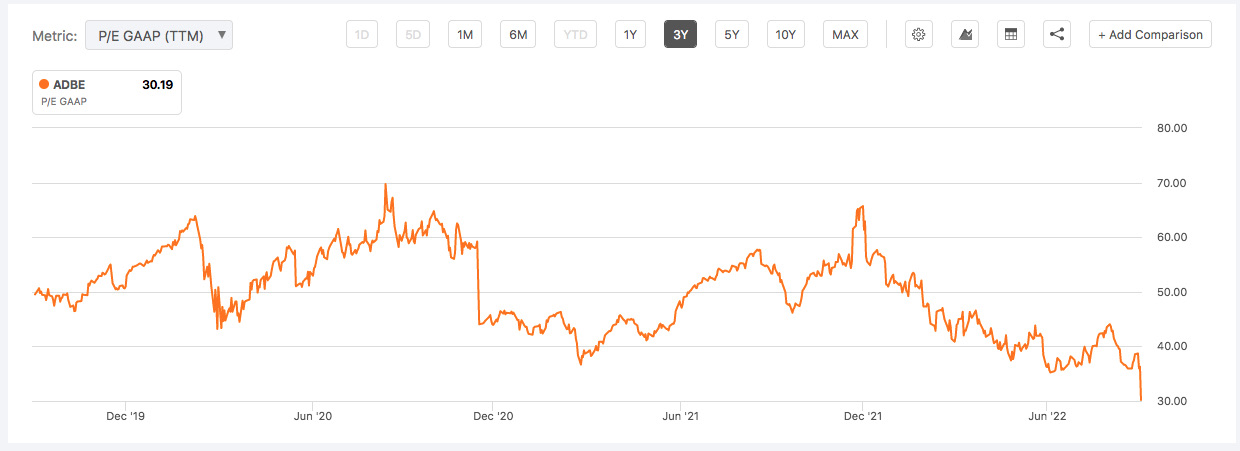Click the Jun '20 x-axis label
Image resolution: width=1240 pixels, height=451 pixels.
click(x=314, y=416)
